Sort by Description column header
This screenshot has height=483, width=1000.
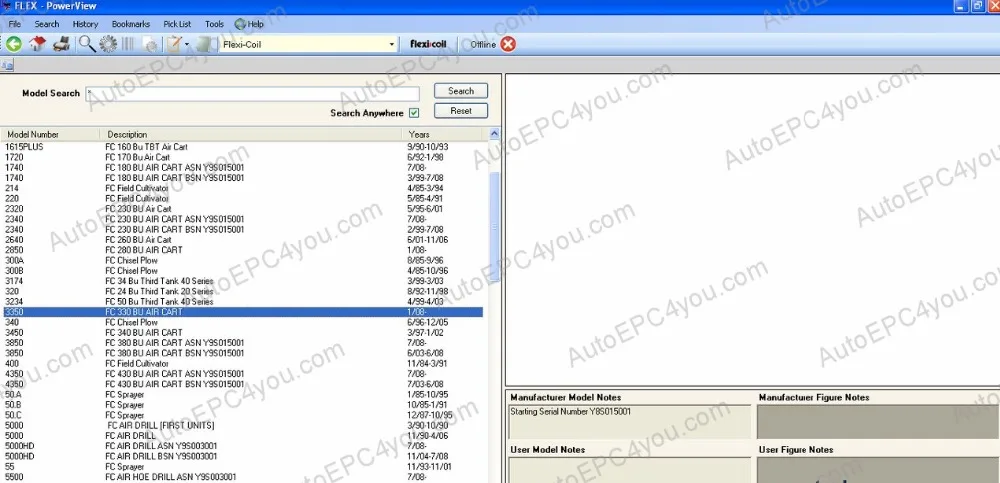[x=253, y=135]
